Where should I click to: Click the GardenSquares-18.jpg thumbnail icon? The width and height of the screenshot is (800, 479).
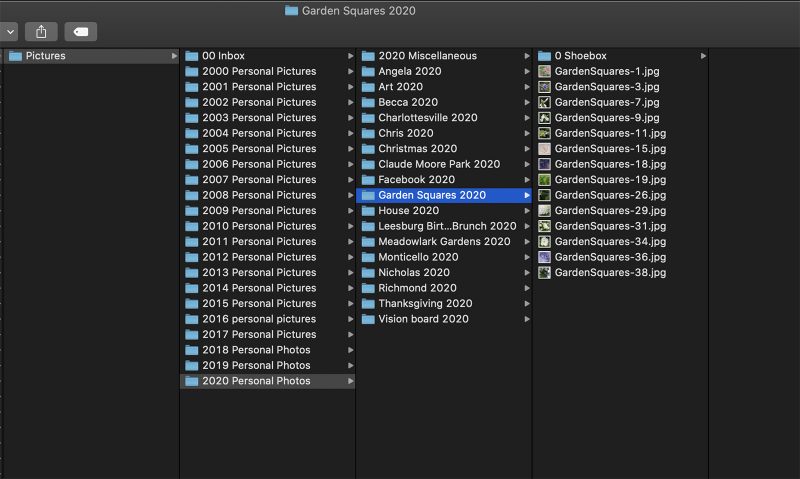(x=544, y=164)
